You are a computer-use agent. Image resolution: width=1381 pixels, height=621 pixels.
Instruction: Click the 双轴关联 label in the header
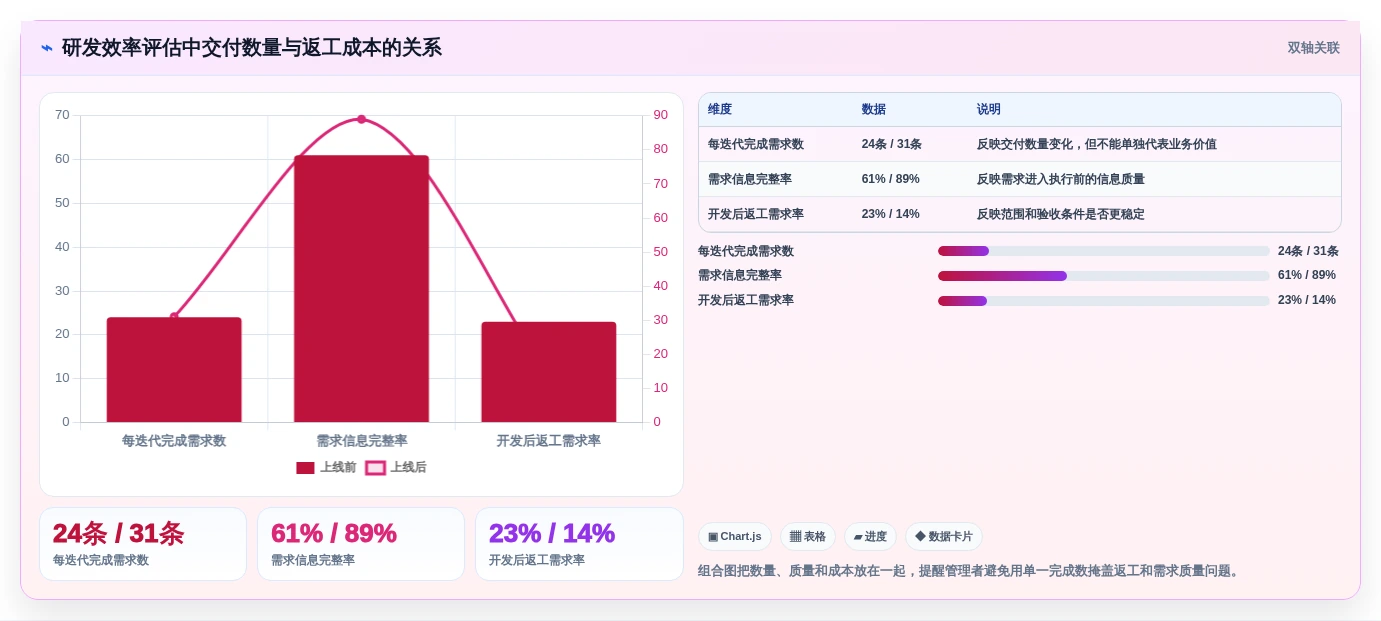(1313, 48)
